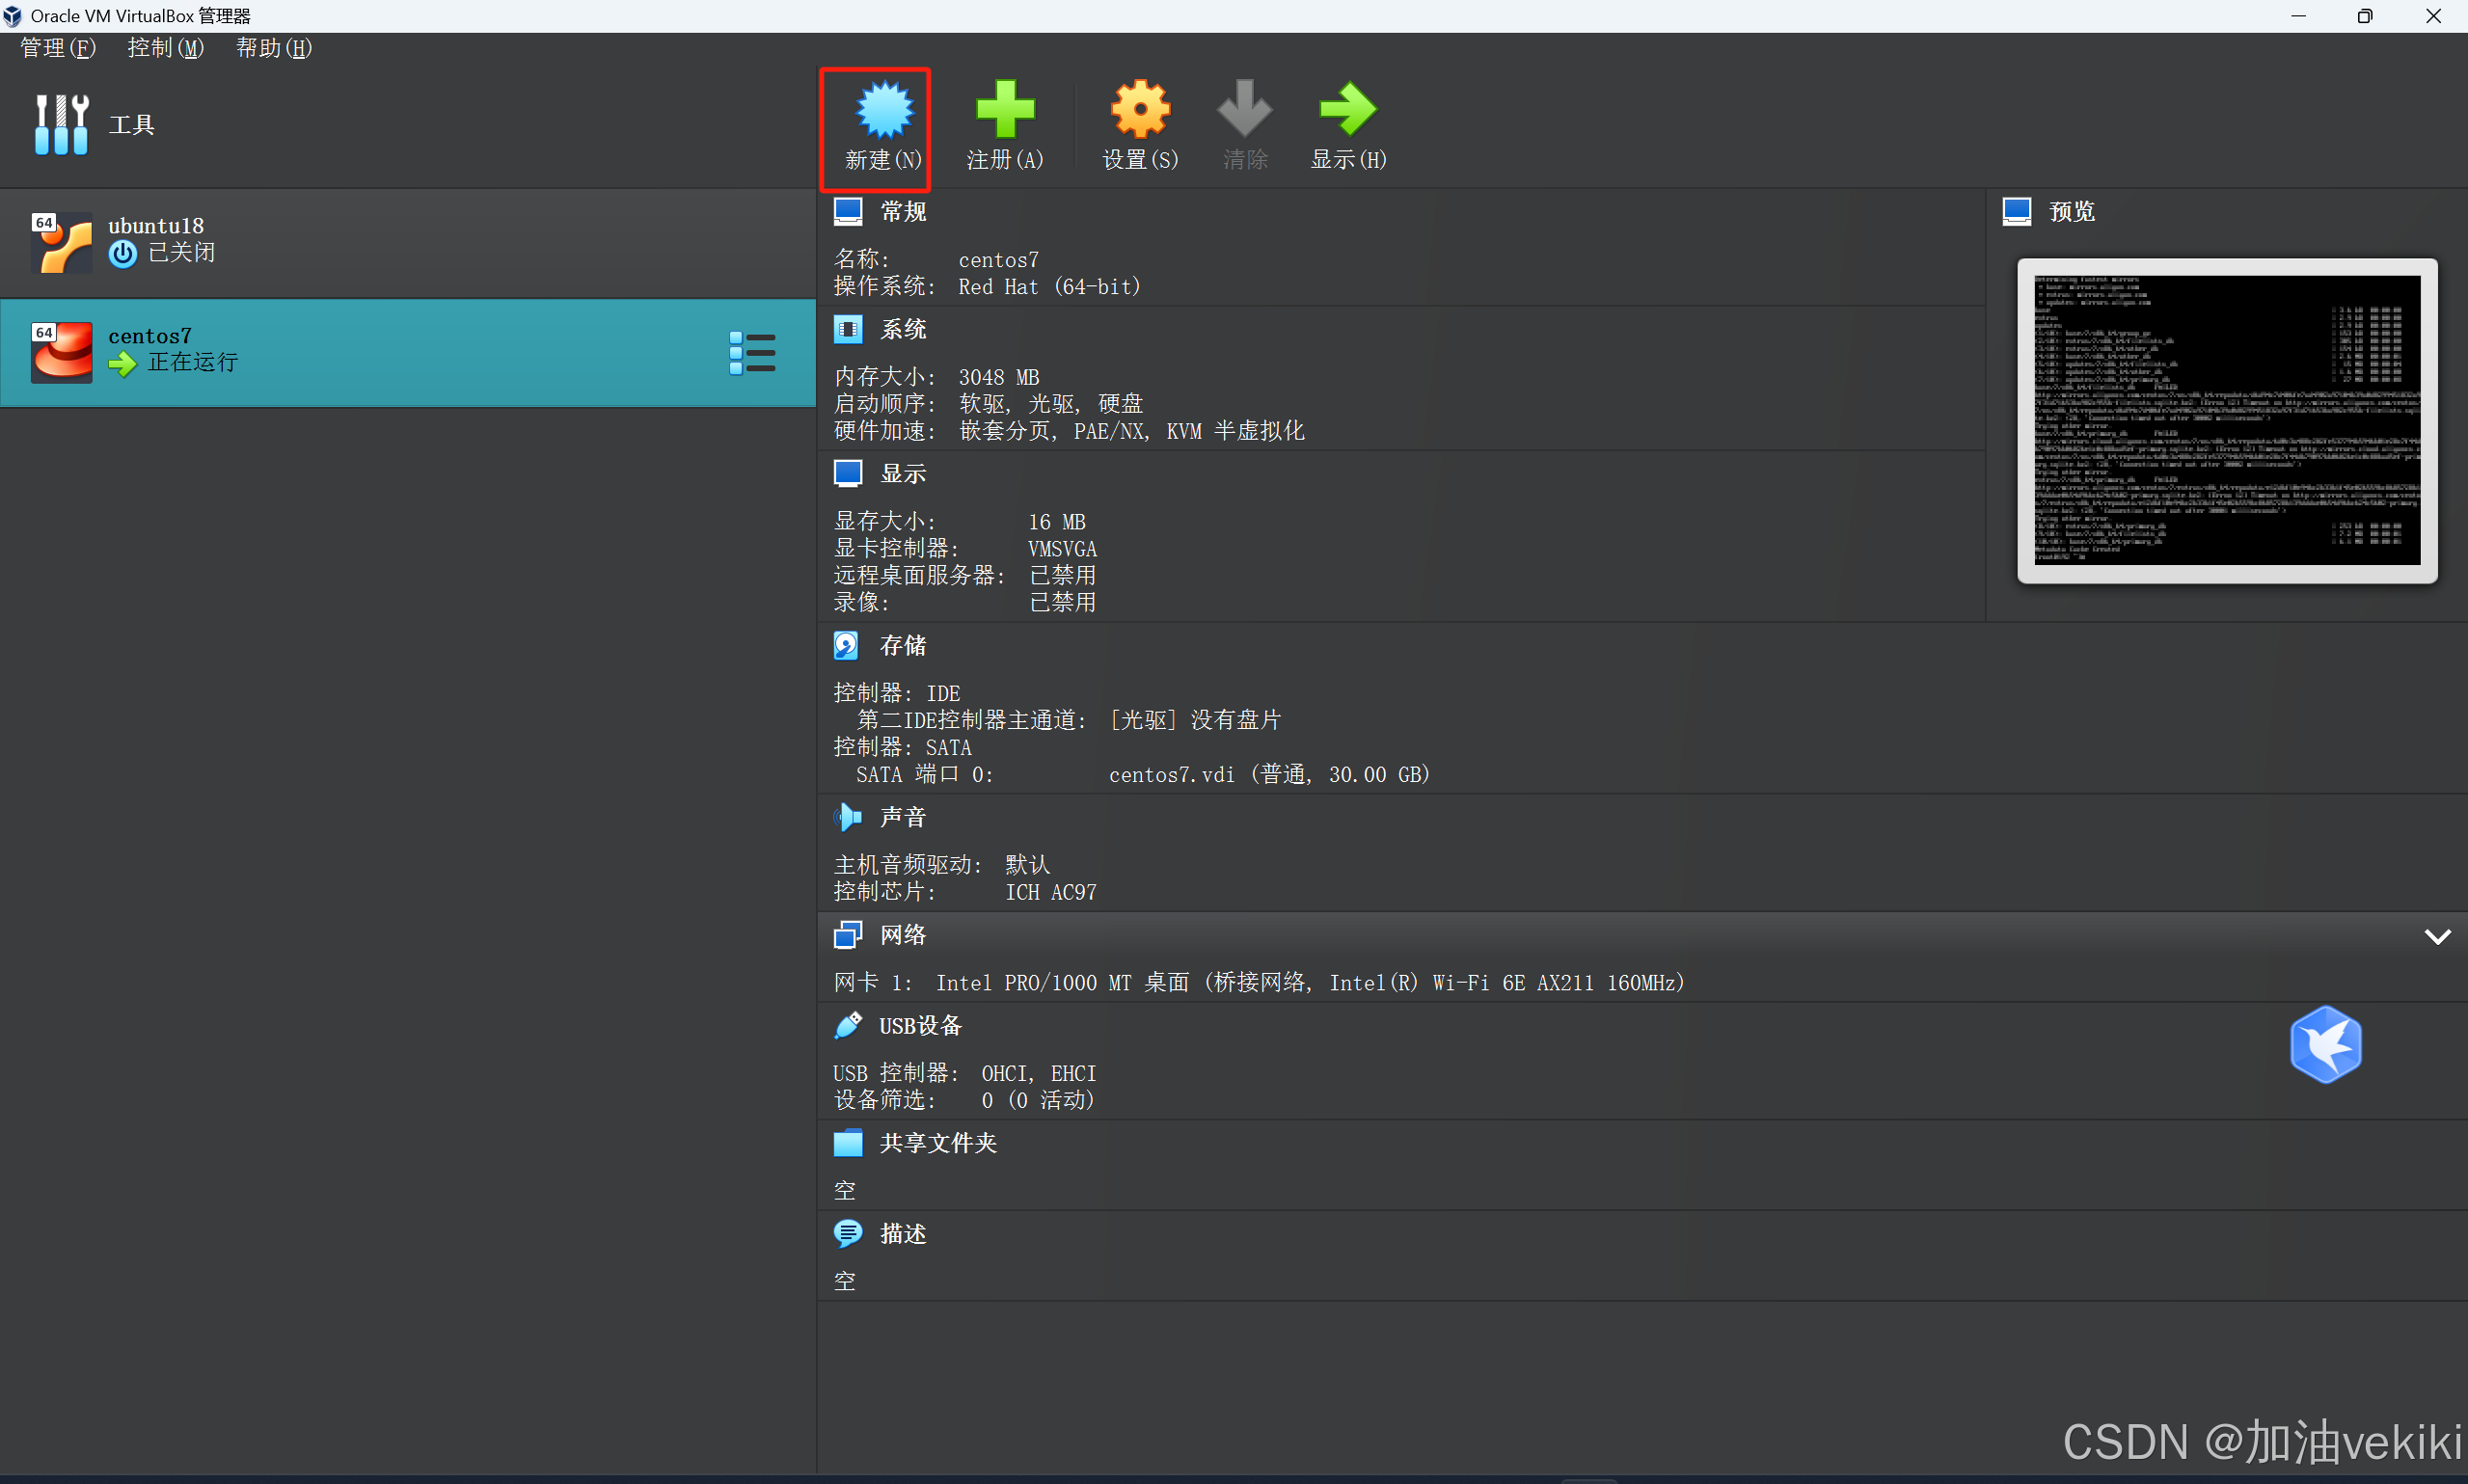
Task: Open the centos7 list options menu
Action: pyautogui.click(x=753, y=352)
